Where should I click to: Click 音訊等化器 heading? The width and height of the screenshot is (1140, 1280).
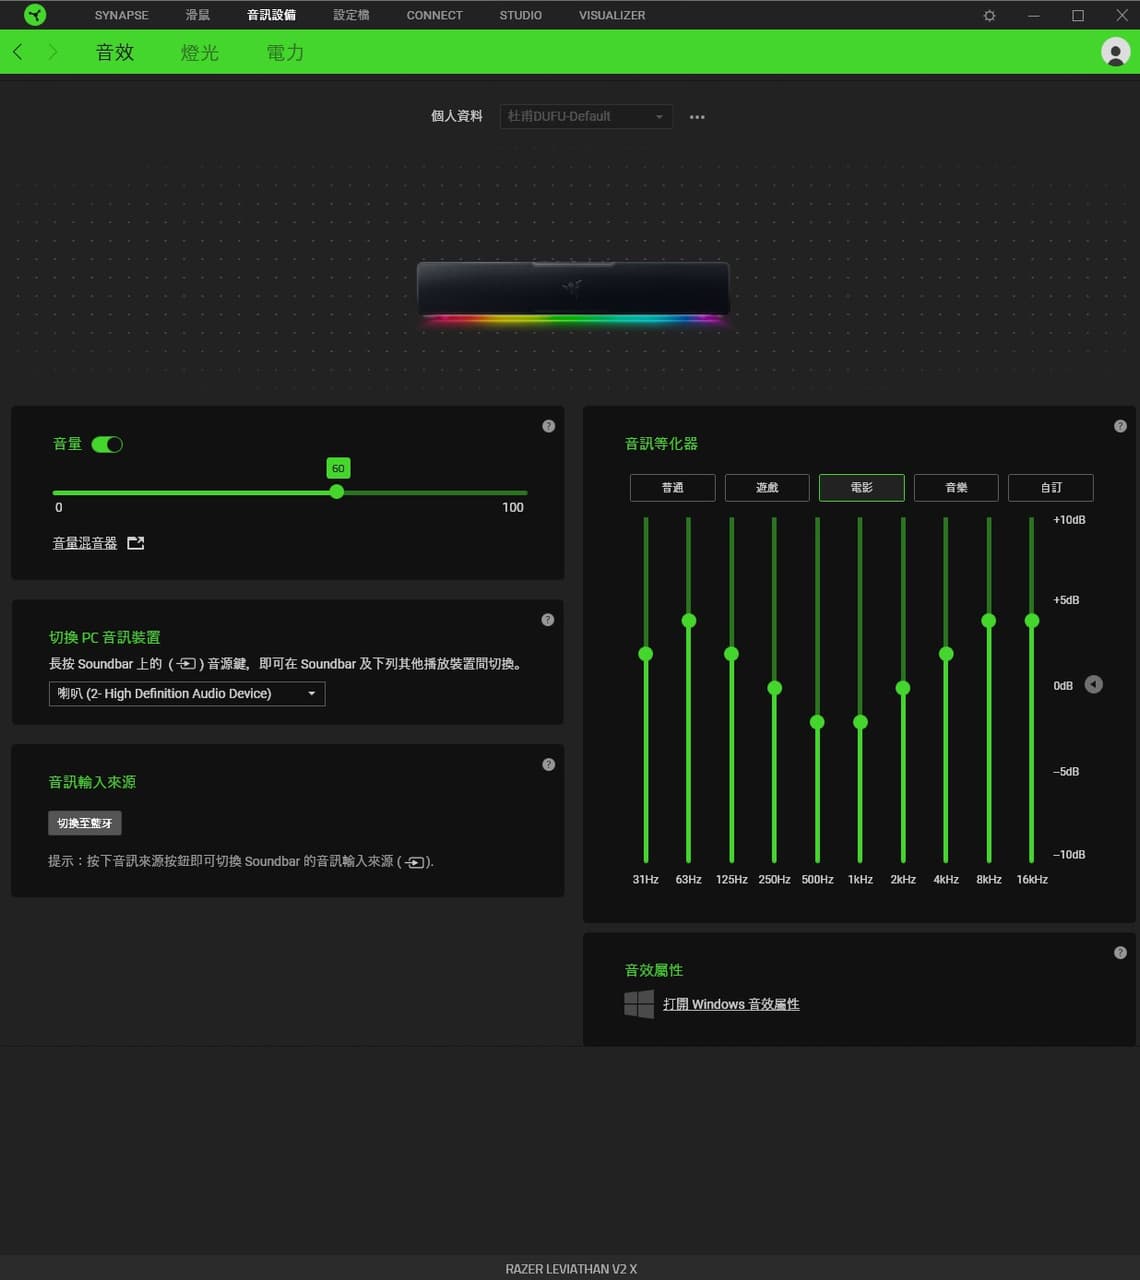[x=661, y=443]
